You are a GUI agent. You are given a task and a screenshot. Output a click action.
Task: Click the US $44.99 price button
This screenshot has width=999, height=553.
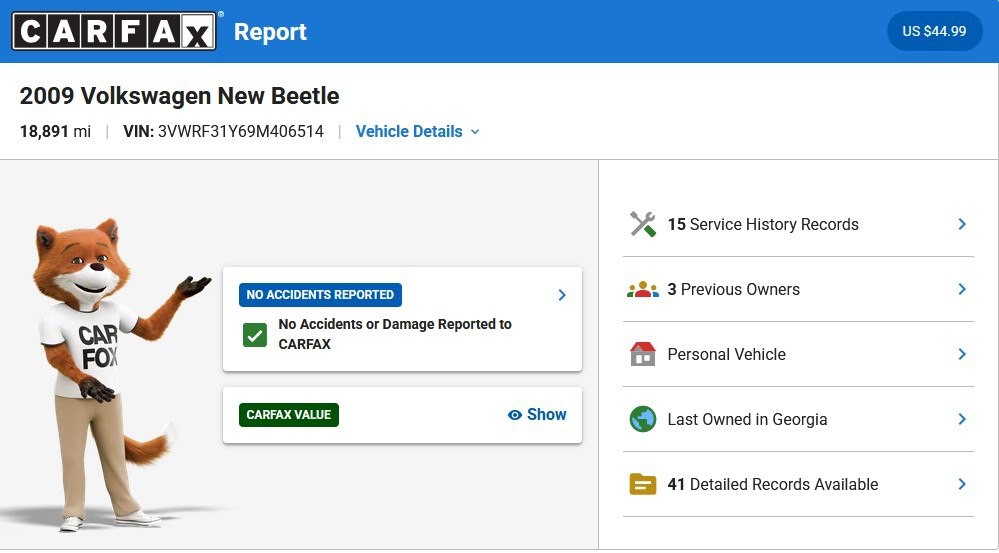coord(934,31)
